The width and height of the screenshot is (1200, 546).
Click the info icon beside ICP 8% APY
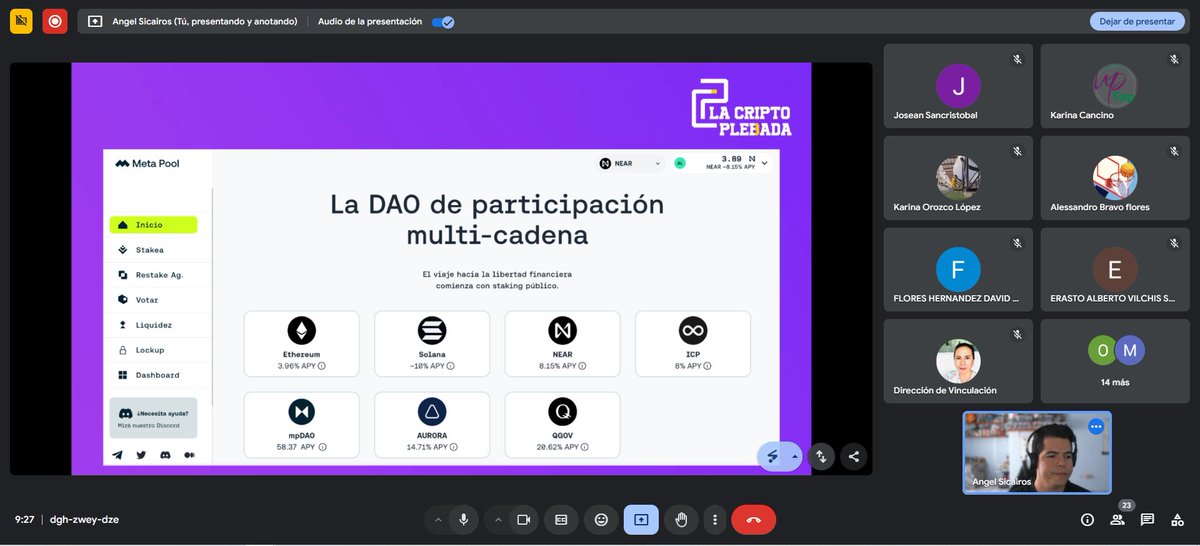pyautogui.click(x=709, y=366)
